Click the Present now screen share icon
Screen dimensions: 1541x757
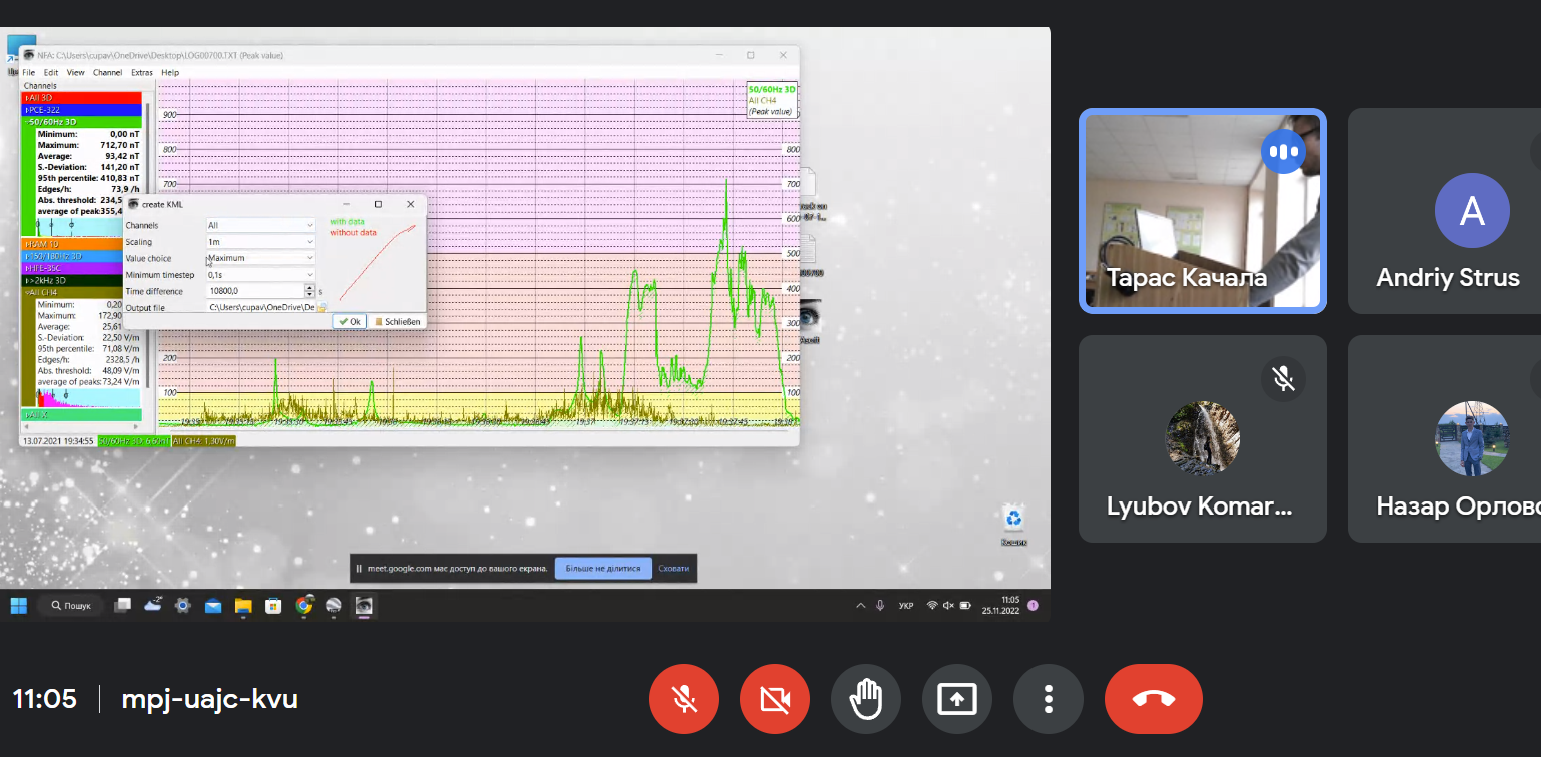pos(956,699)
